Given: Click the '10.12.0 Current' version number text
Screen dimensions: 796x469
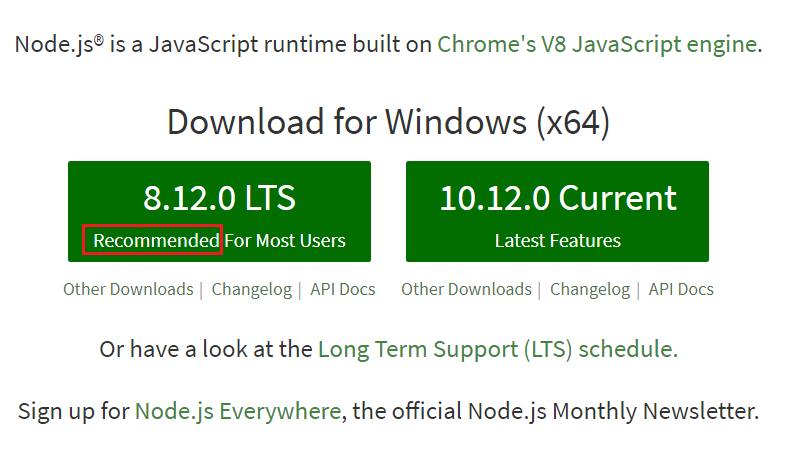Looking at the screenshot, I should pos(558,197).
